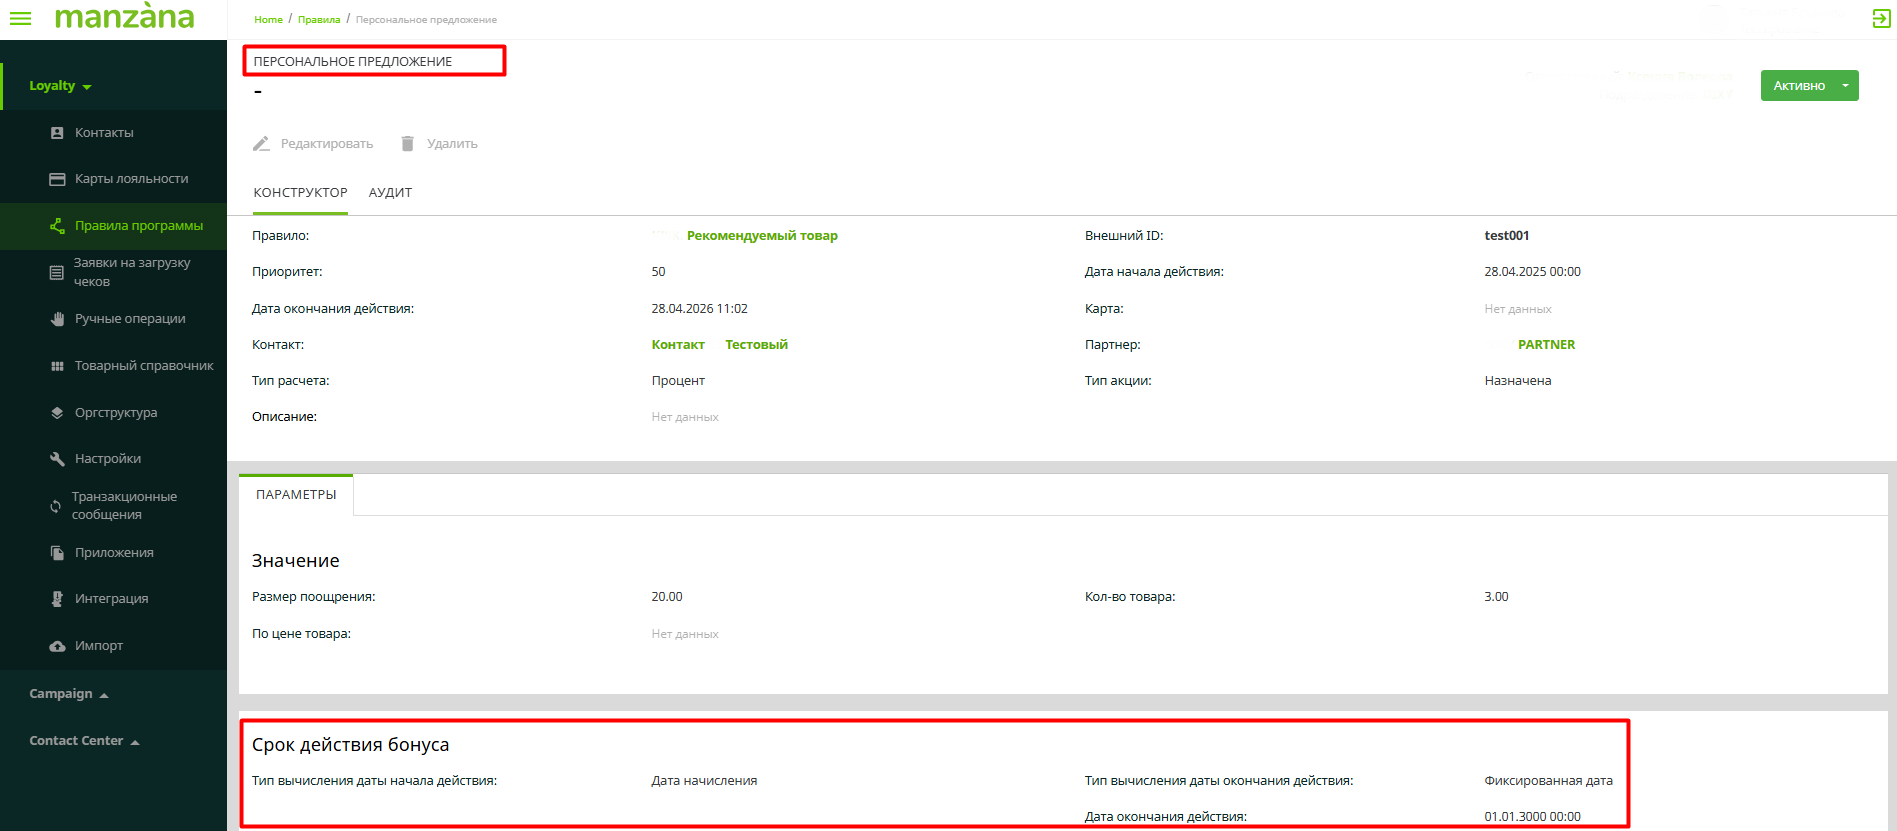Open Импорт cloud upload item
1897x831 pixels.
point(98,646)
